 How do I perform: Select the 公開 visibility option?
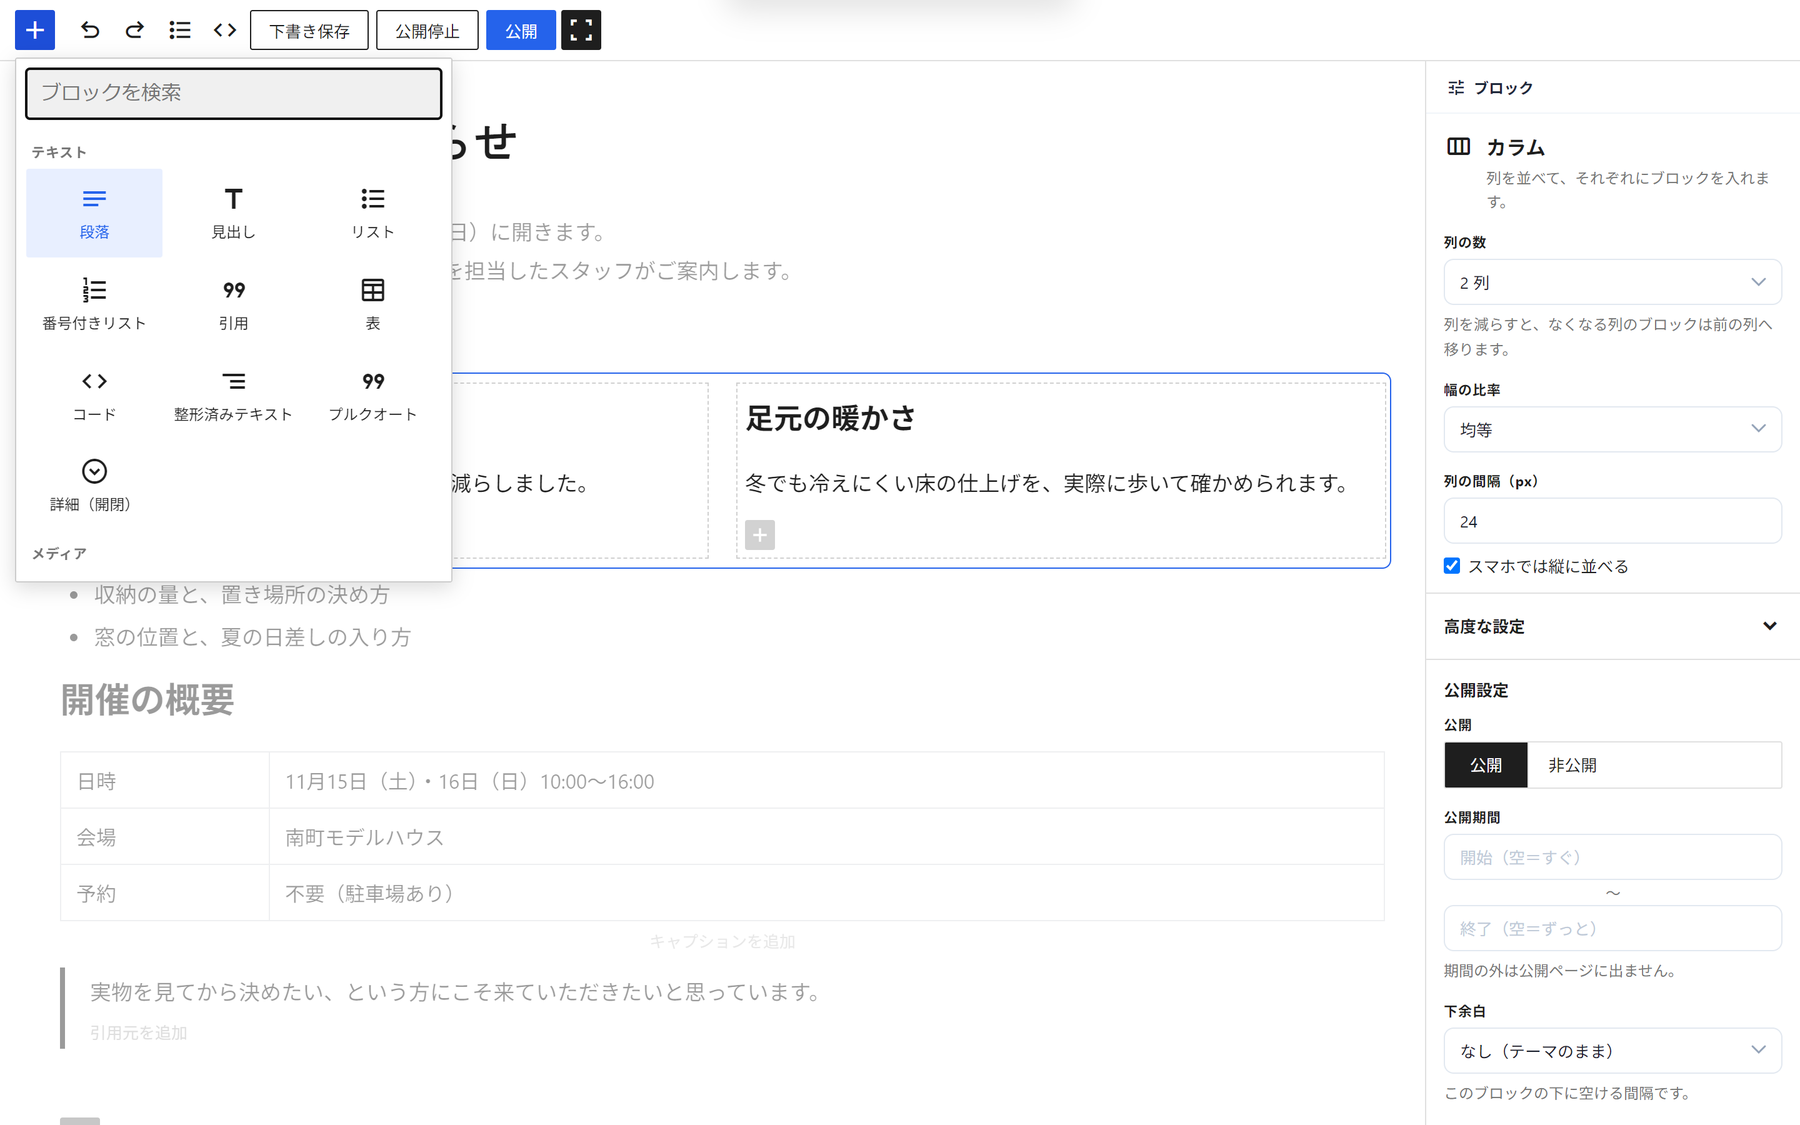1486,765
